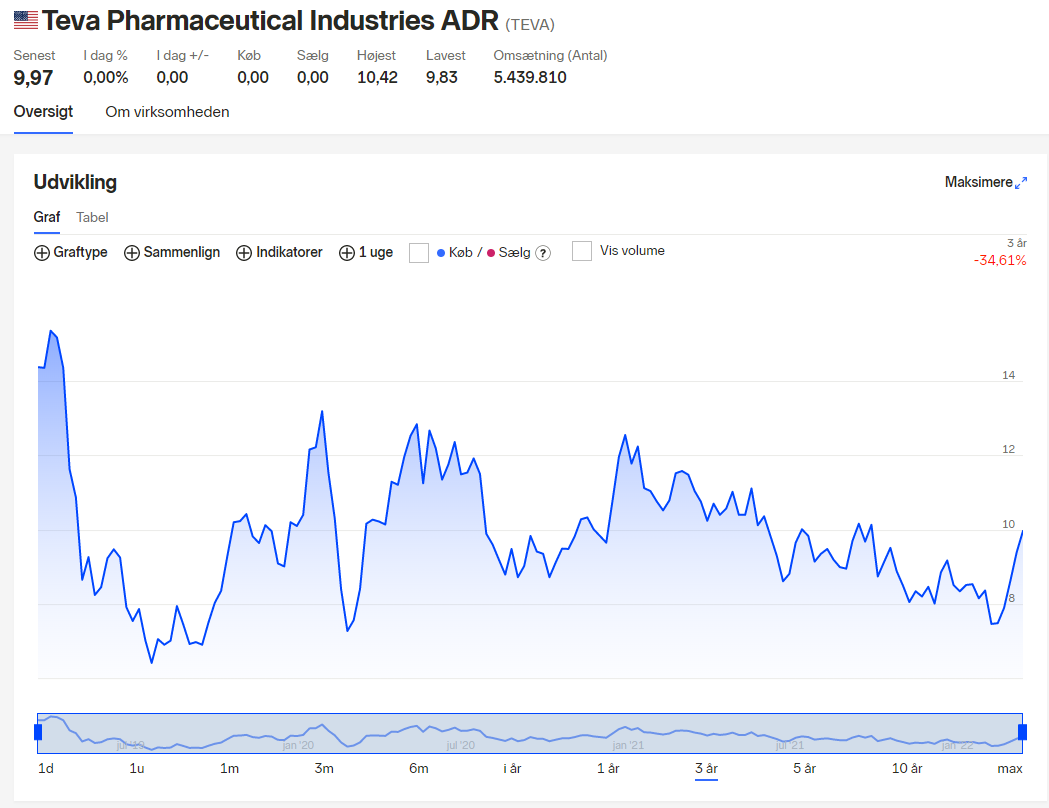The image size is (1049, 808).
Task: Select the max time range
Action: tap(1010, 769)
